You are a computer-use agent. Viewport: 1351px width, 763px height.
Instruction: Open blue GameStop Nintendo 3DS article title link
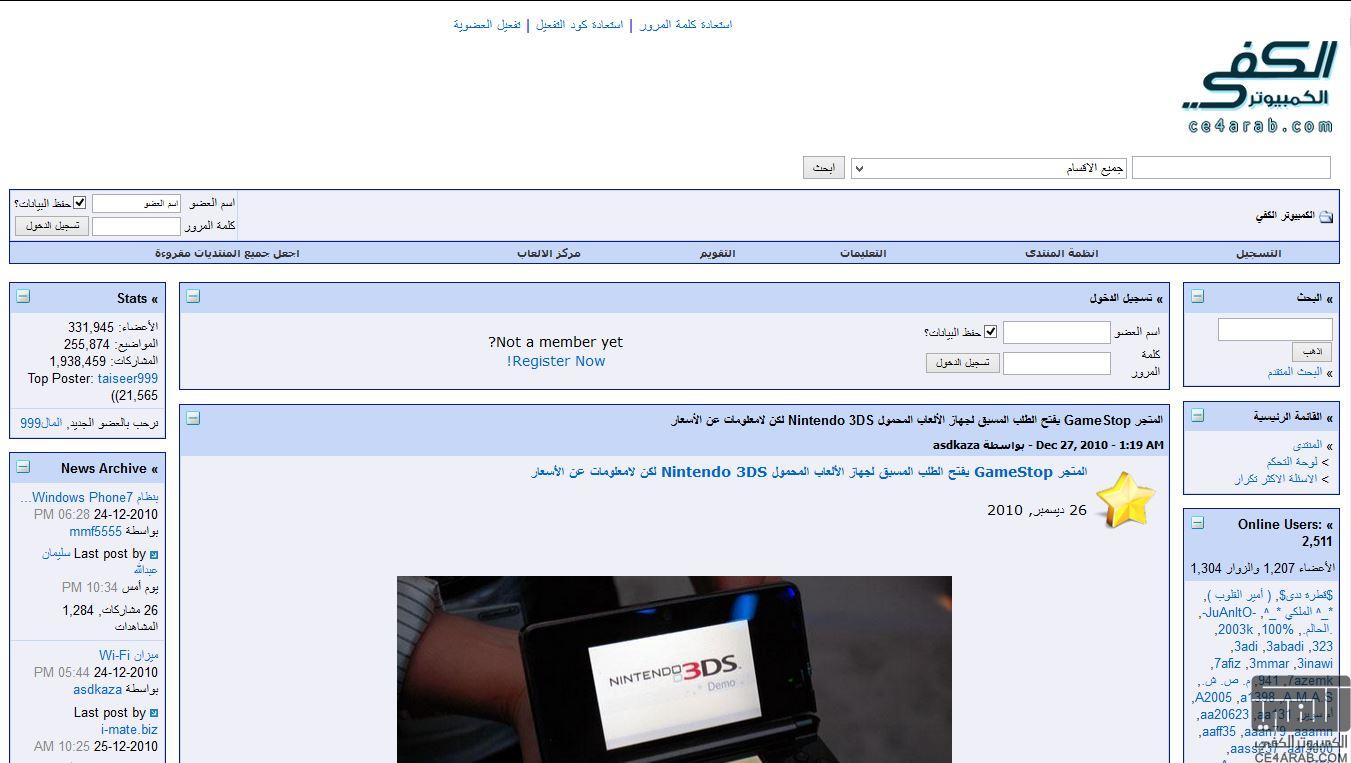809,472
